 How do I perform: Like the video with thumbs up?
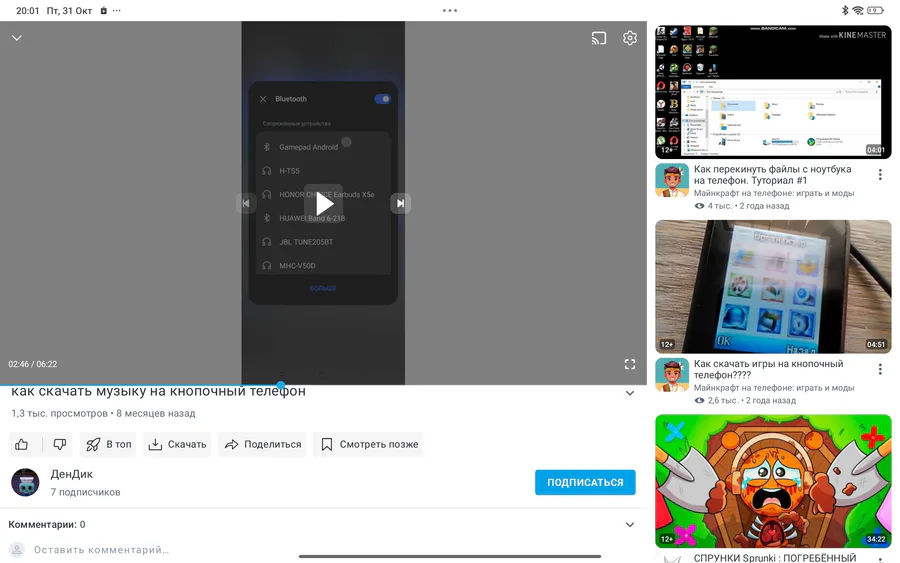coord(22,444)
